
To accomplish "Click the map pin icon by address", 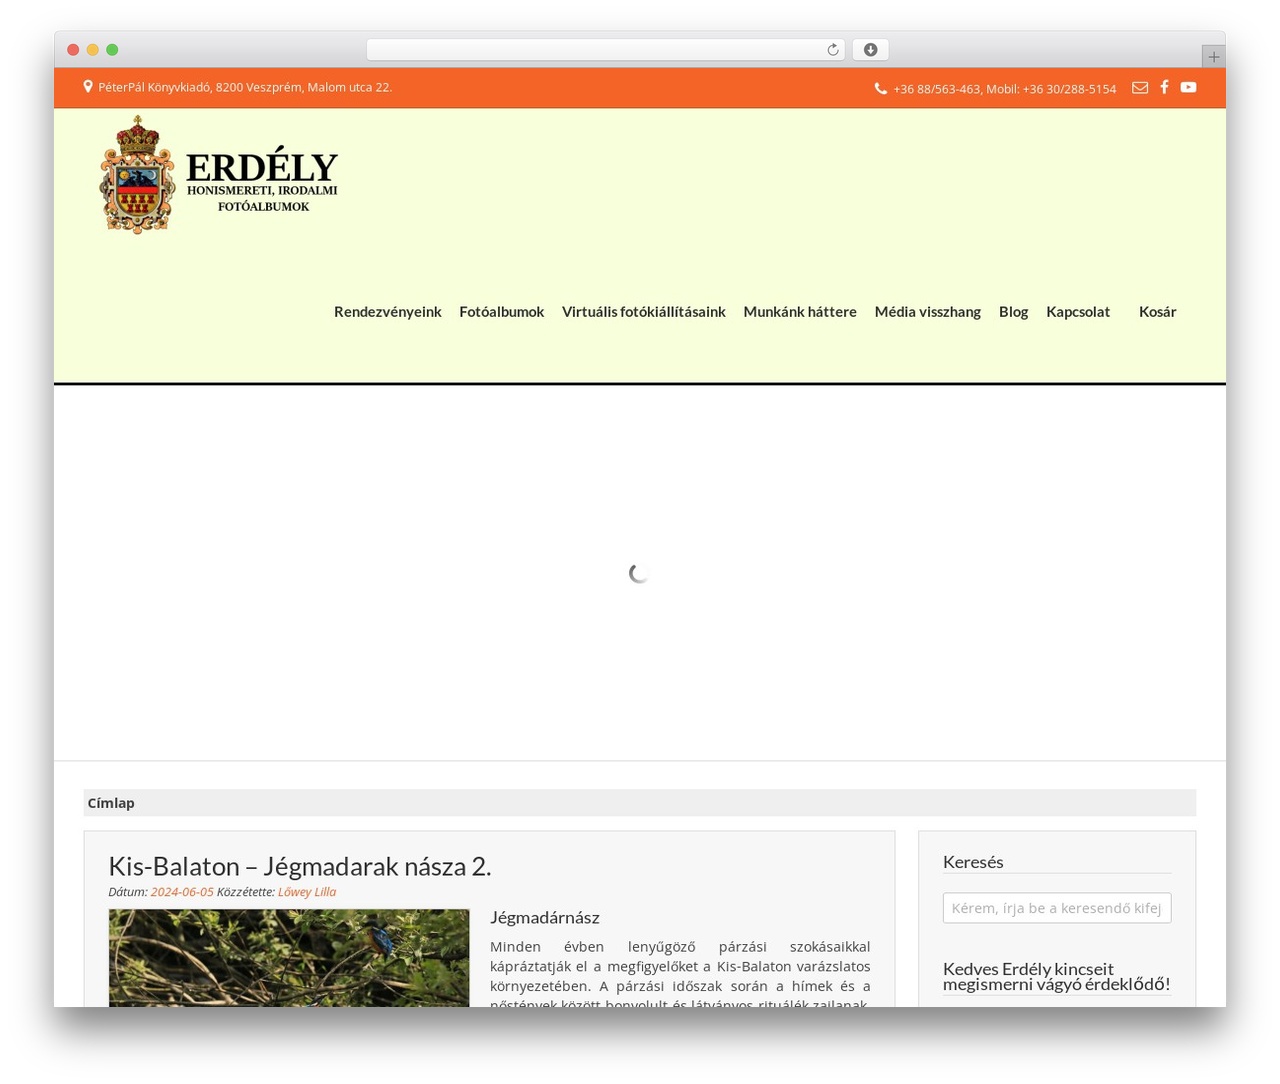I will pos(88,87).
